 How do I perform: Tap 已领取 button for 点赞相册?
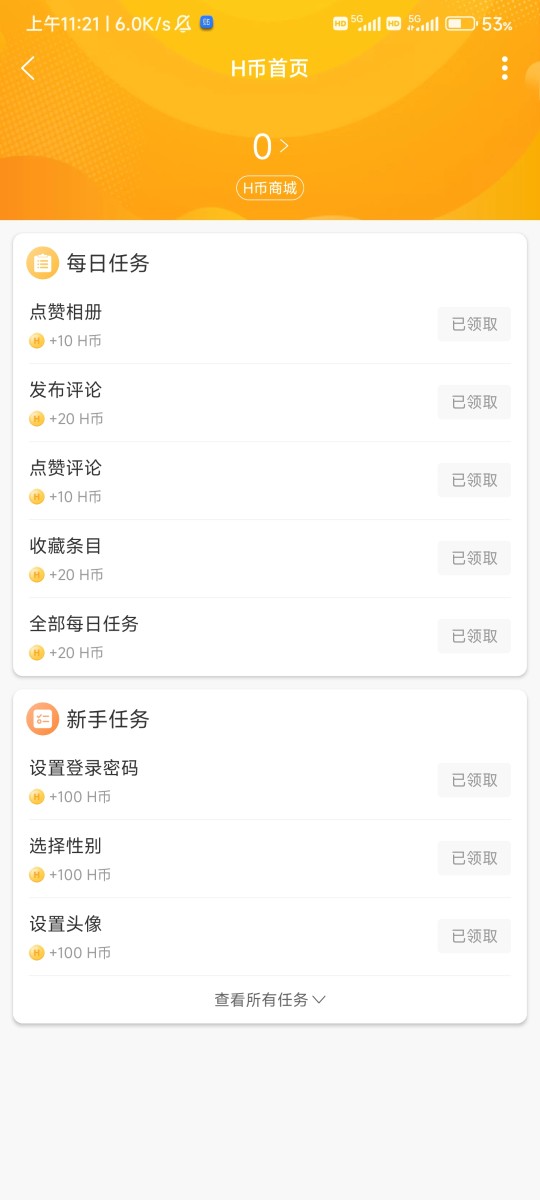pyautogui.click(x=474, y=324)
